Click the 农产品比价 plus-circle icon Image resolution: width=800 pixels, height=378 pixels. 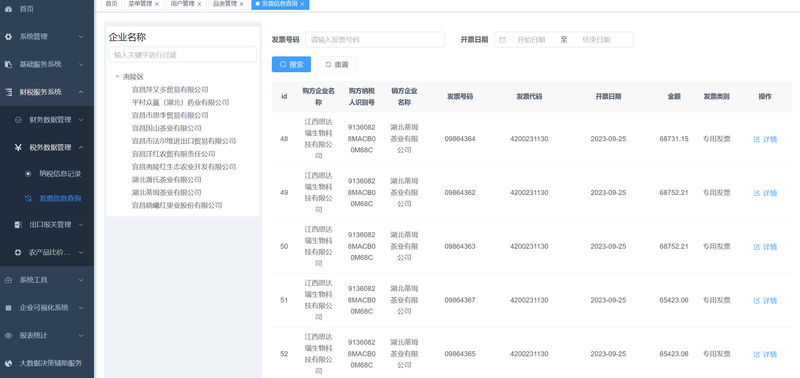pos(18,252)
